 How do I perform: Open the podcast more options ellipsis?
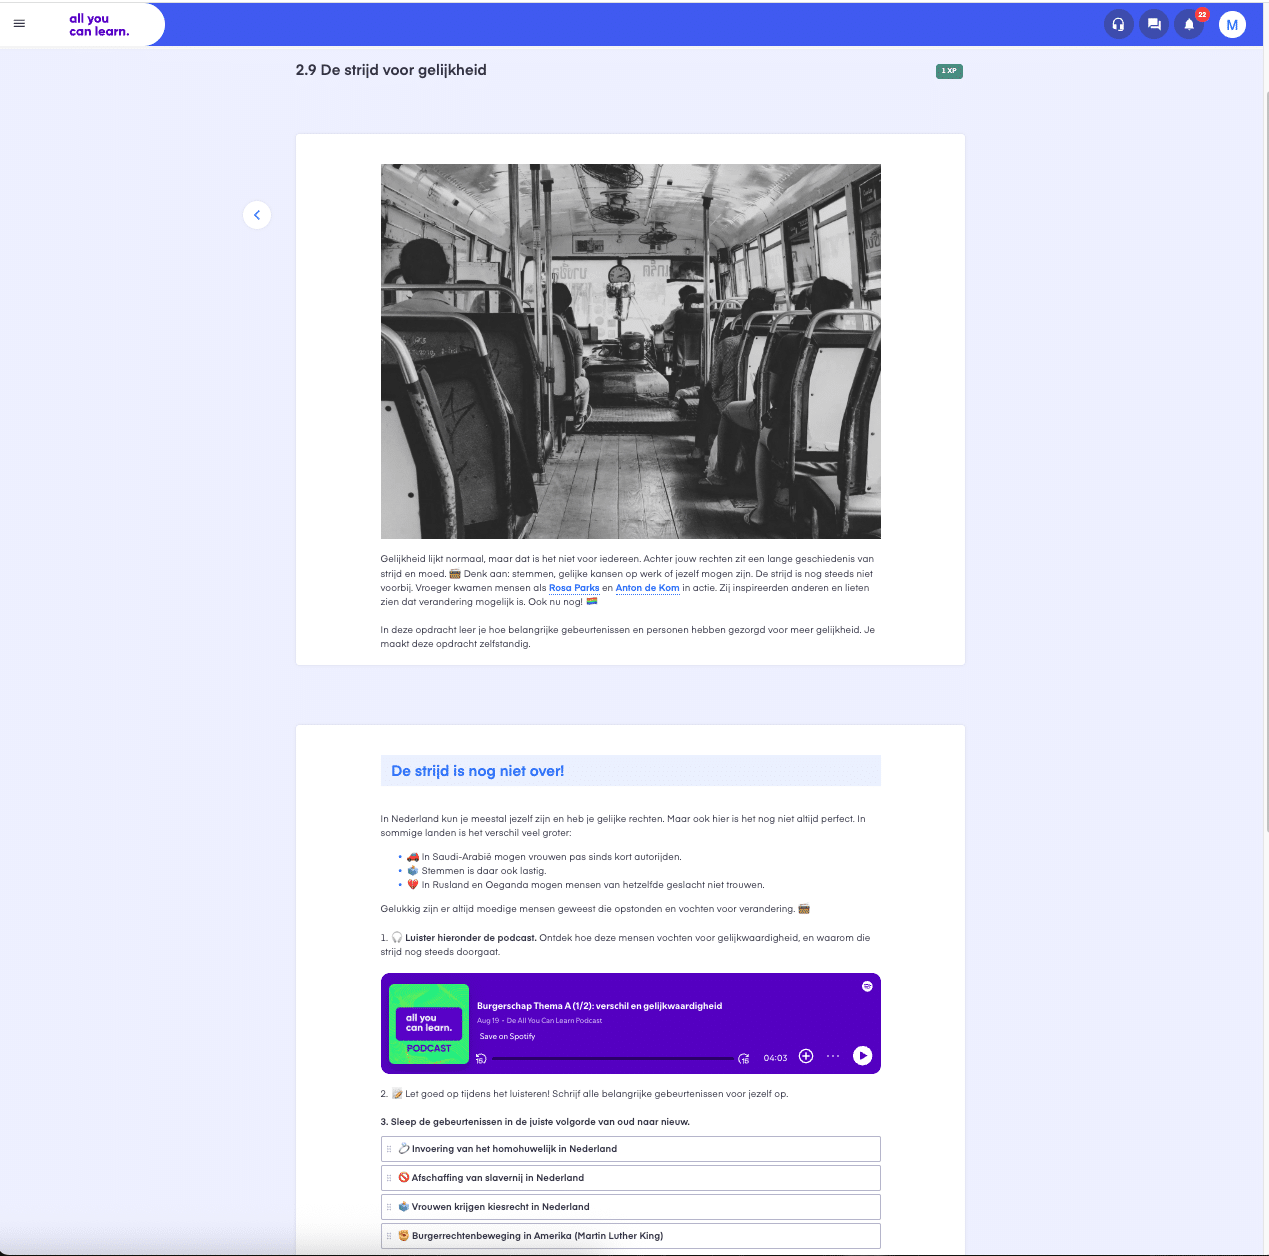(x=833, y=1056)
